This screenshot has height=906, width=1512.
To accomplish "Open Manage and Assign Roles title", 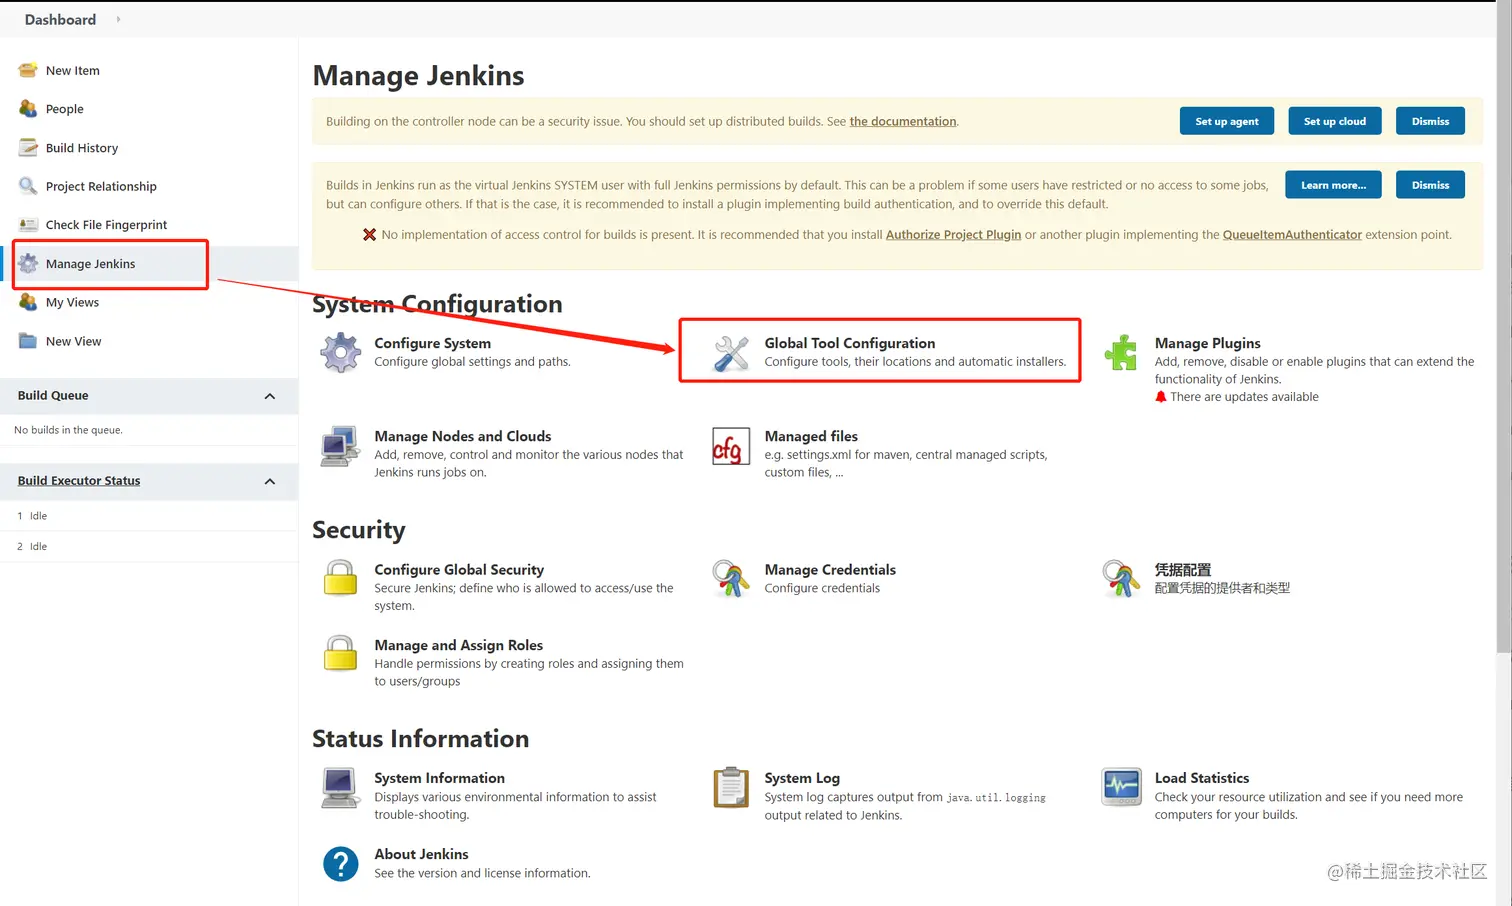I will click(458, 646).
